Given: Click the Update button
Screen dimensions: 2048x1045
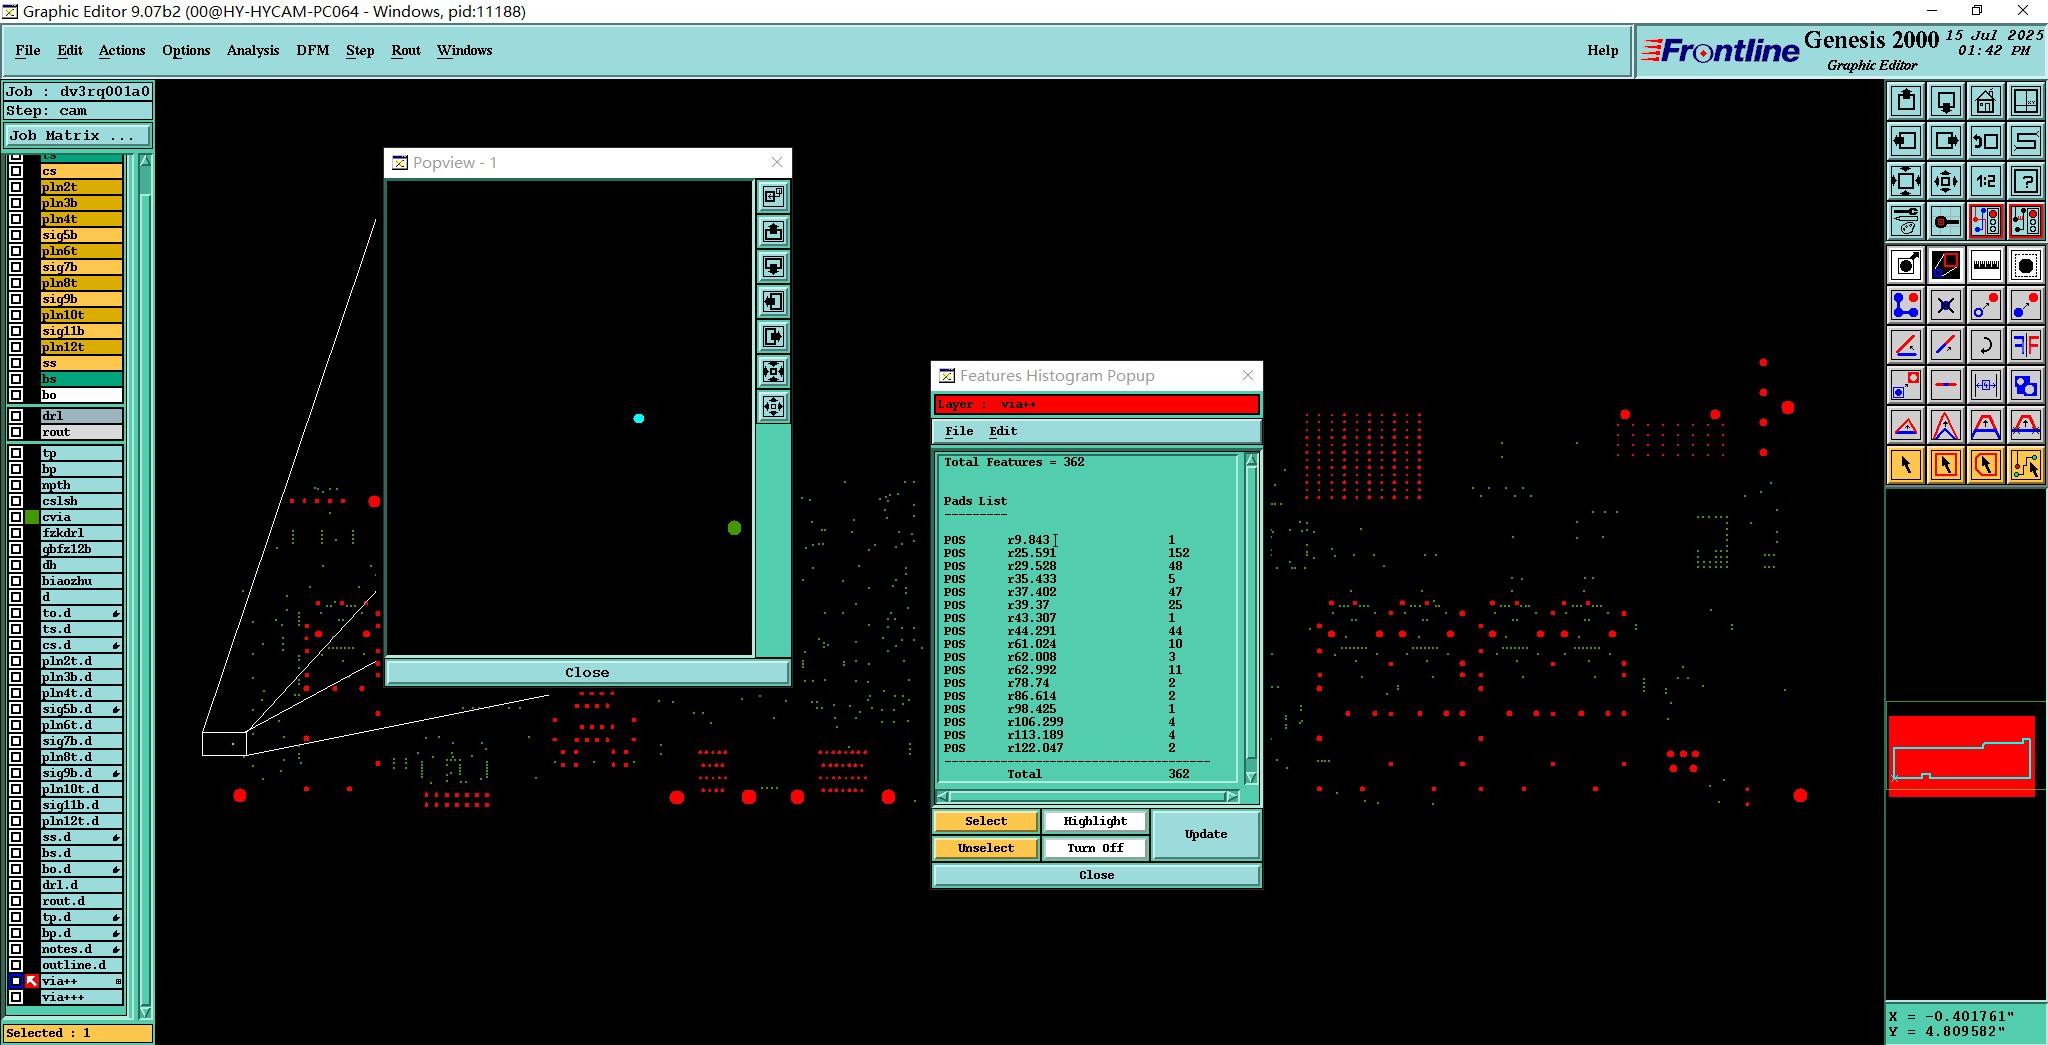Looking at the screenshot, I should (x=1206, y=834).
